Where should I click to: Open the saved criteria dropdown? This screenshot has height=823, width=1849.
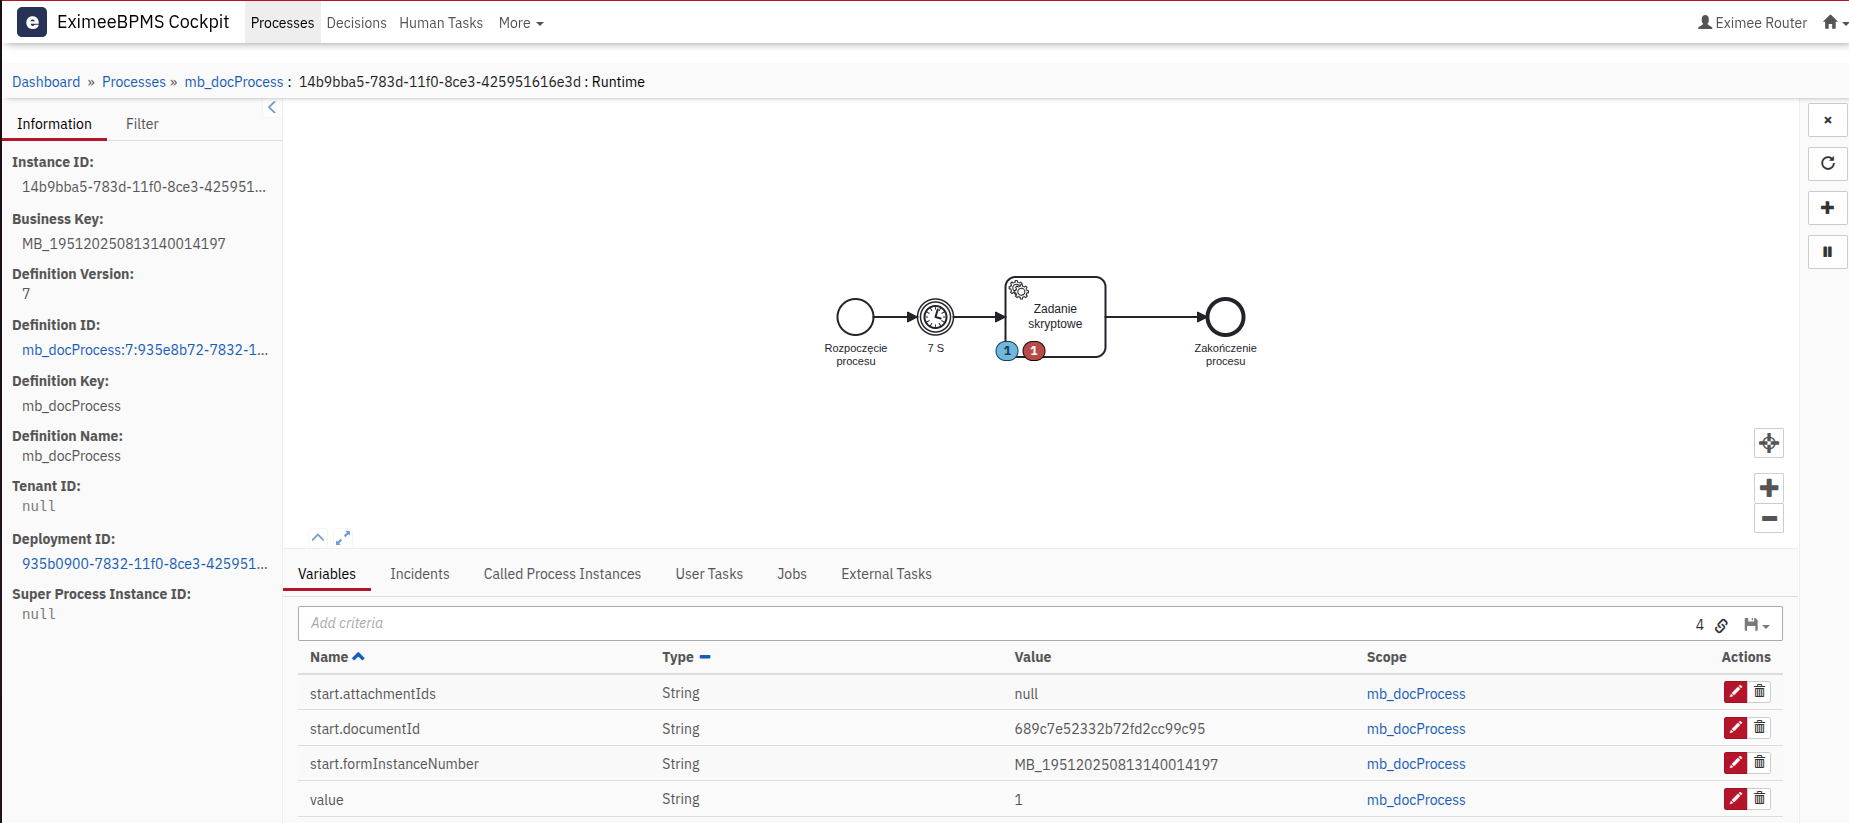pyautogui.click(x=1756, y=625)
